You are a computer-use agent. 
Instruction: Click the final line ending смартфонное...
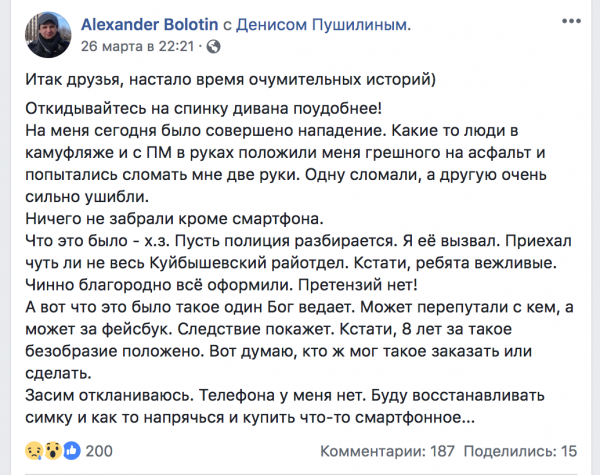(250, 417)
